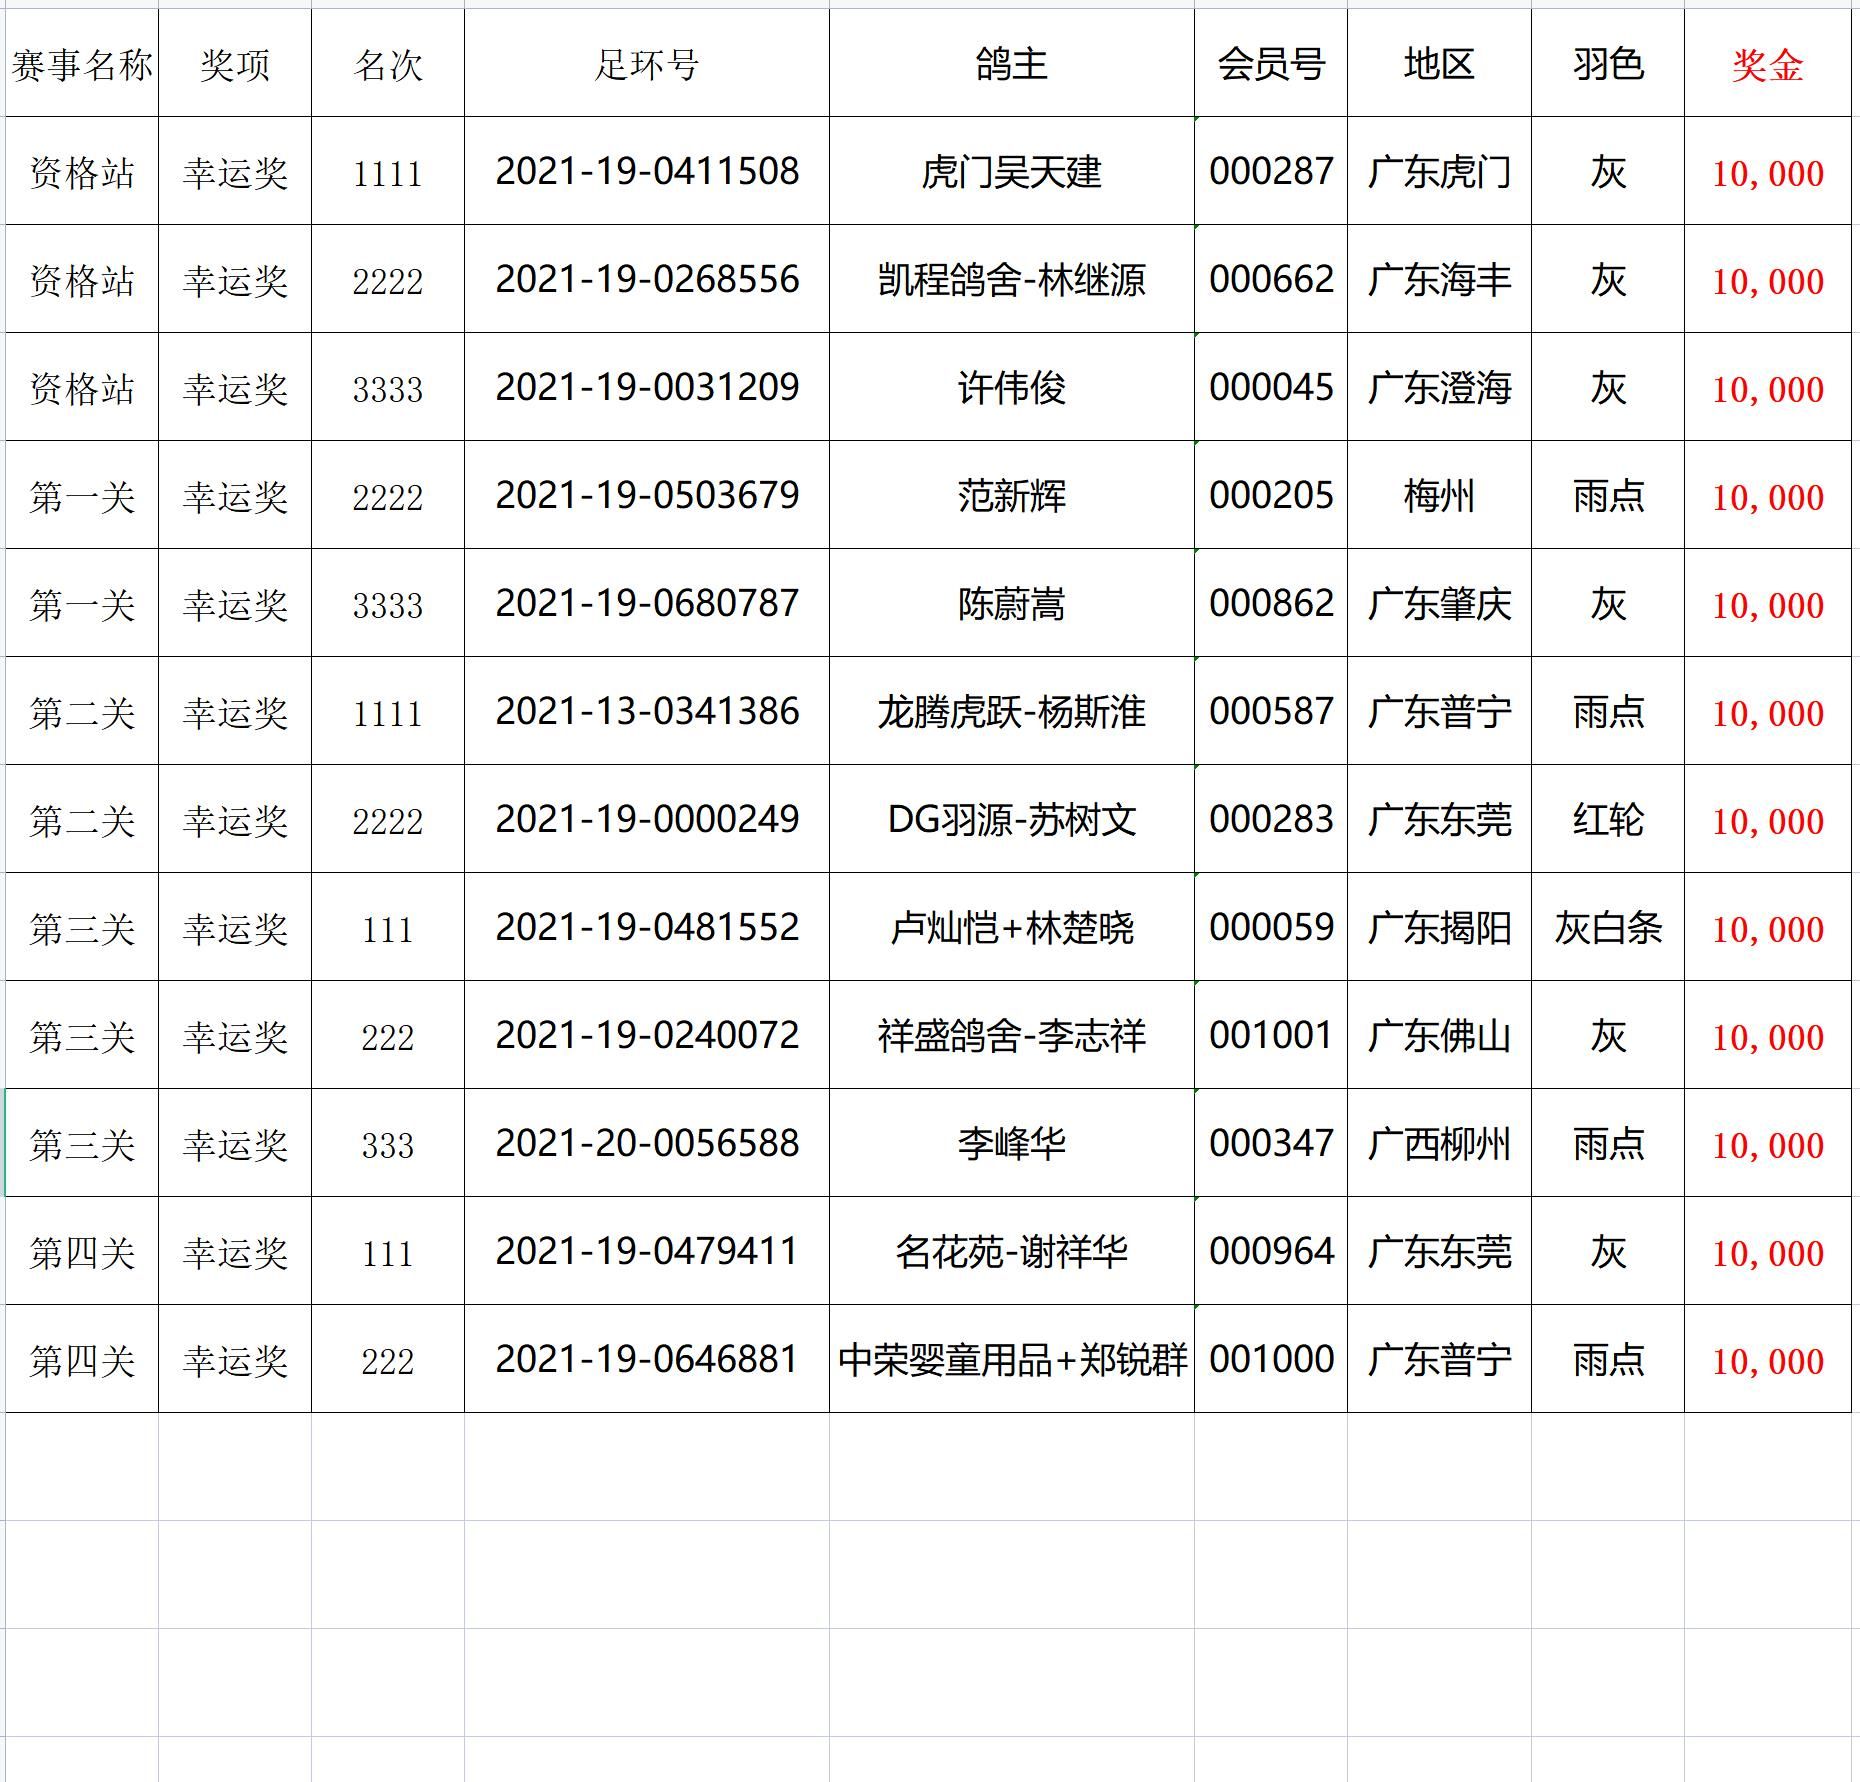Select the 地区 header cell

(1439, 63)
